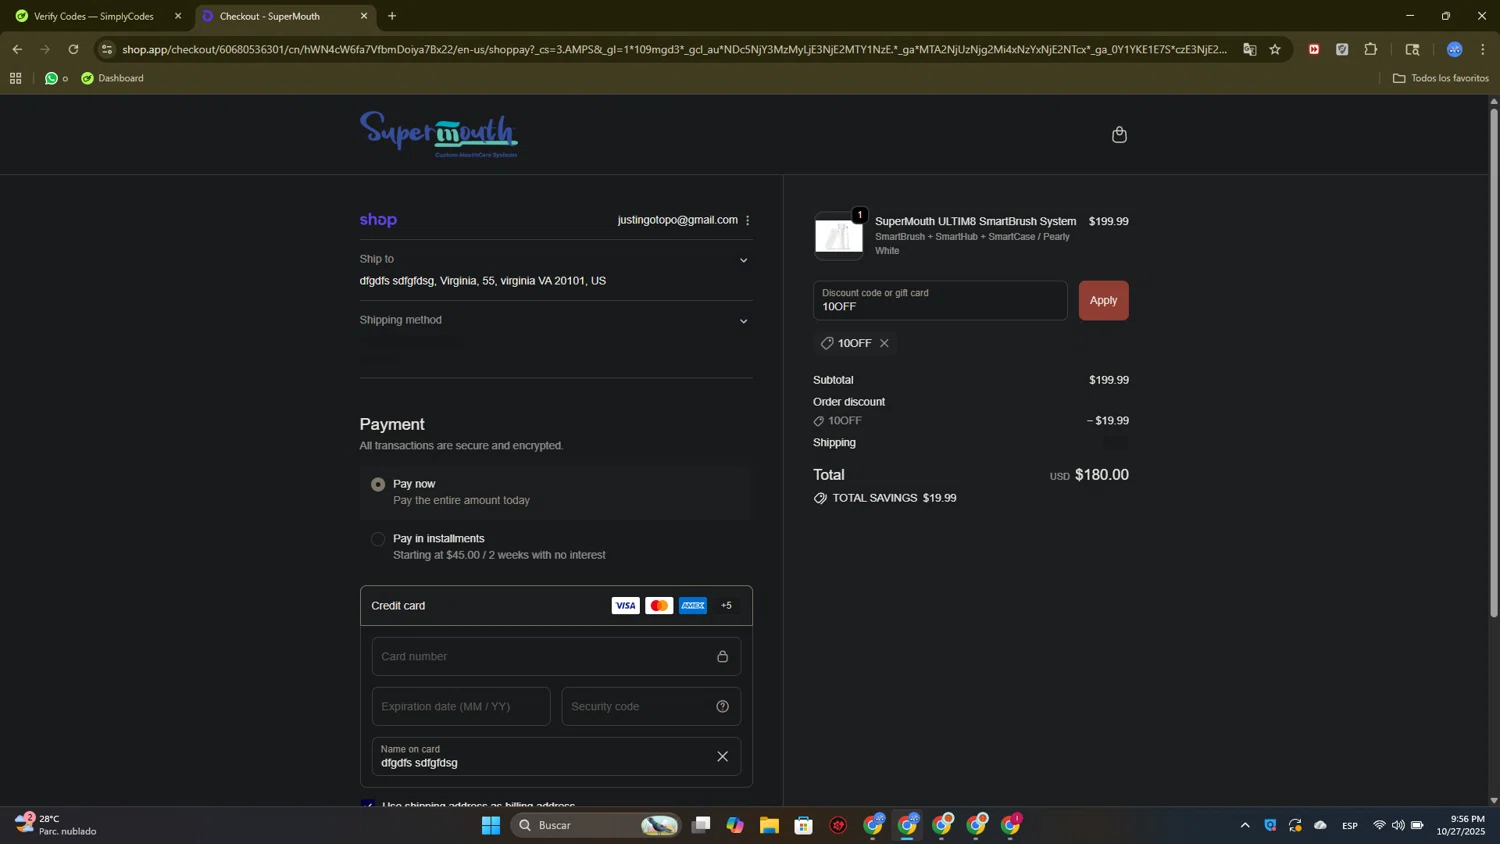Image resolution: width=1500 pixels, height=844 pixels.
Task: Open Chrome three-dot menu
Action: pyautogui.click(x=1483, y=49)
